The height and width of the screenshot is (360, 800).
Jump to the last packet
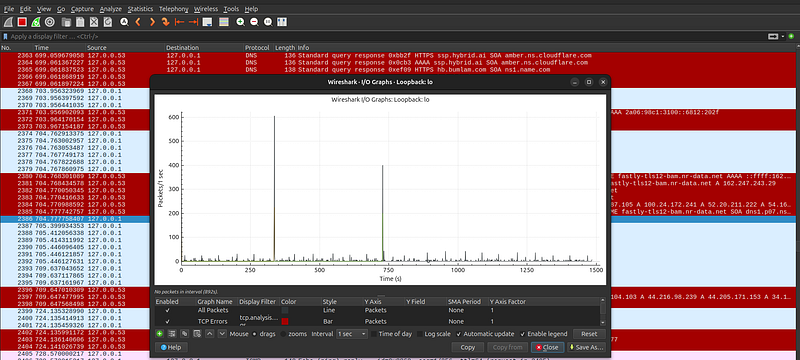coord(193,22)
